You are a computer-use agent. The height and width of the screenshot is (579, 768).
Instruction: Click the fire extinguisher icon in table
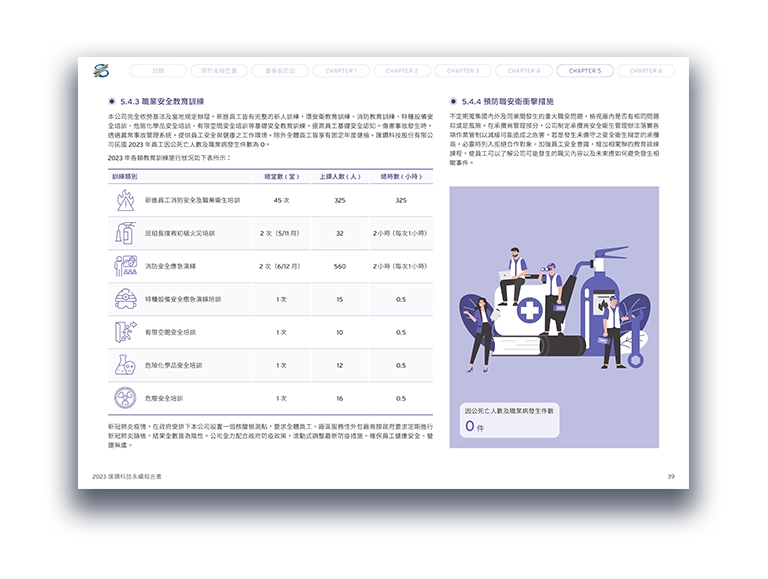125,233
